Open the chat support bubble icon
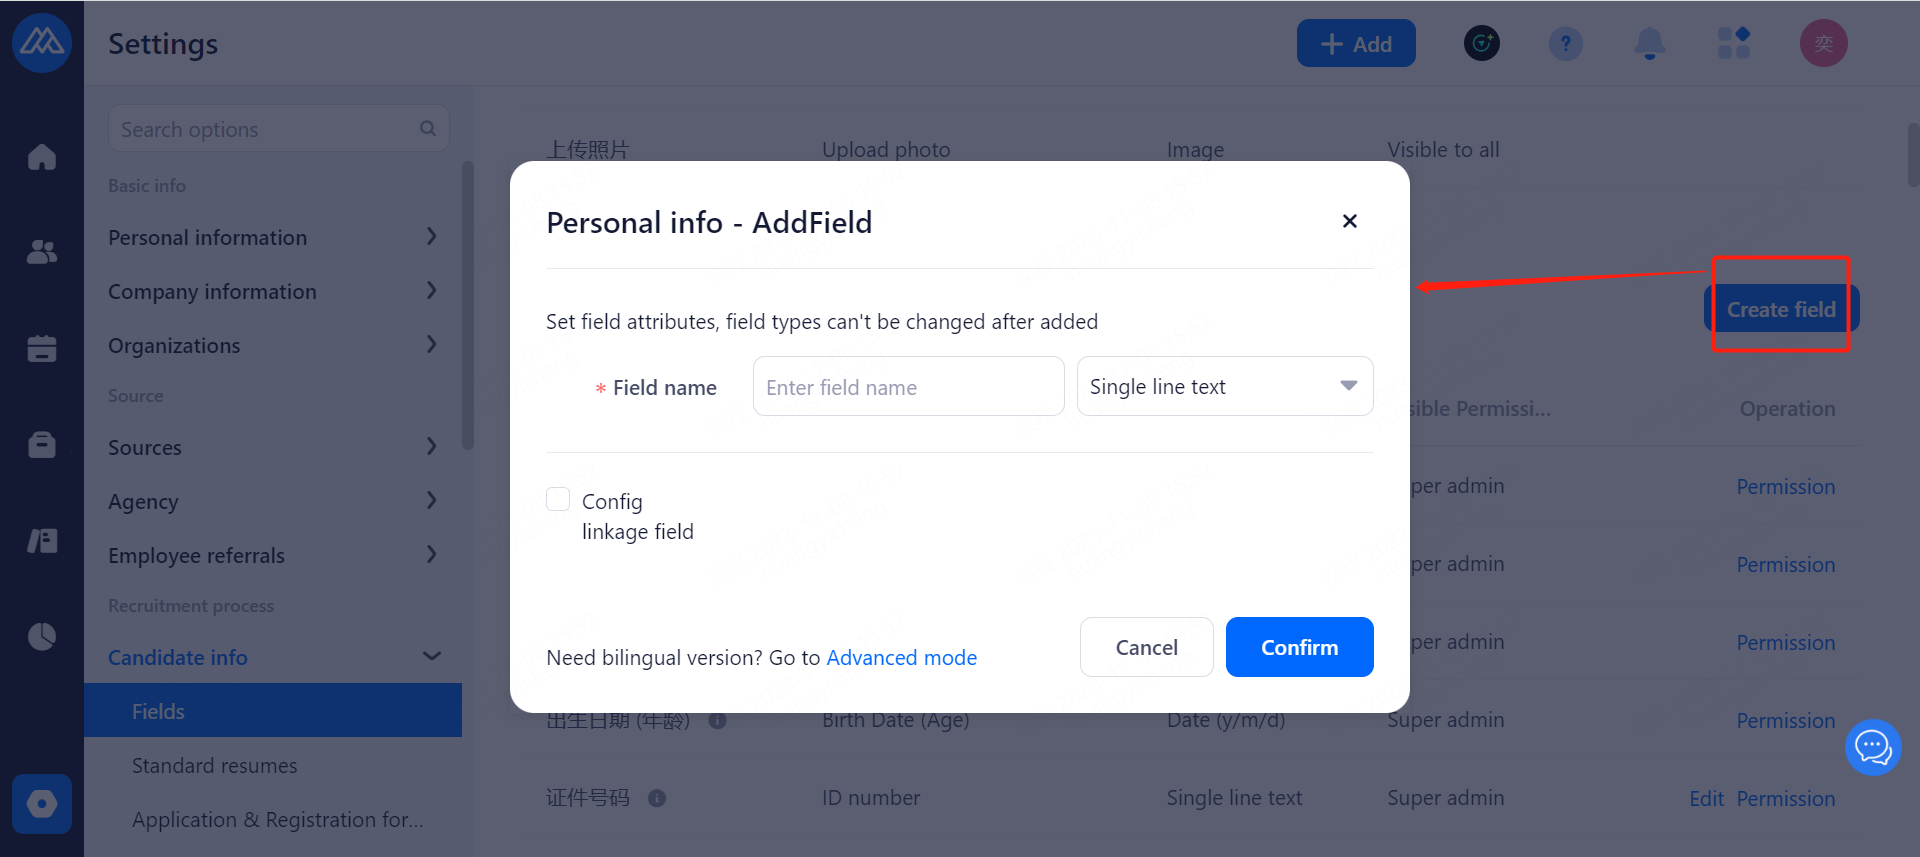Image resolution: width=1920 pixels, height=857 pixels. pyautogui.click(x=1872, y=747)
